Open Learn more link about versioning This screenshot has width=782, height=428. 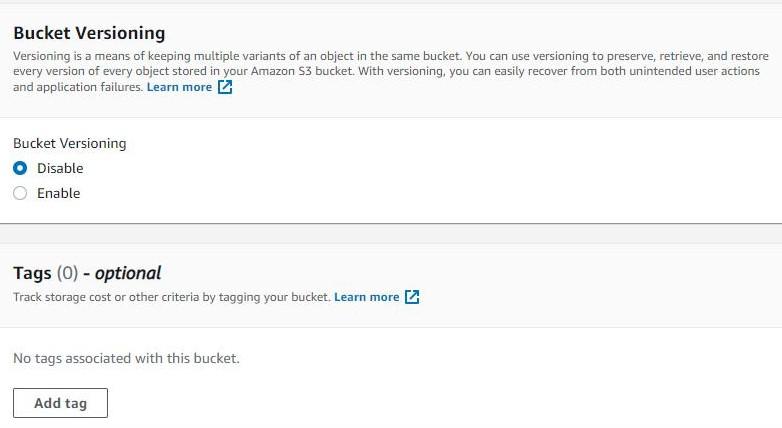(179, 87)
